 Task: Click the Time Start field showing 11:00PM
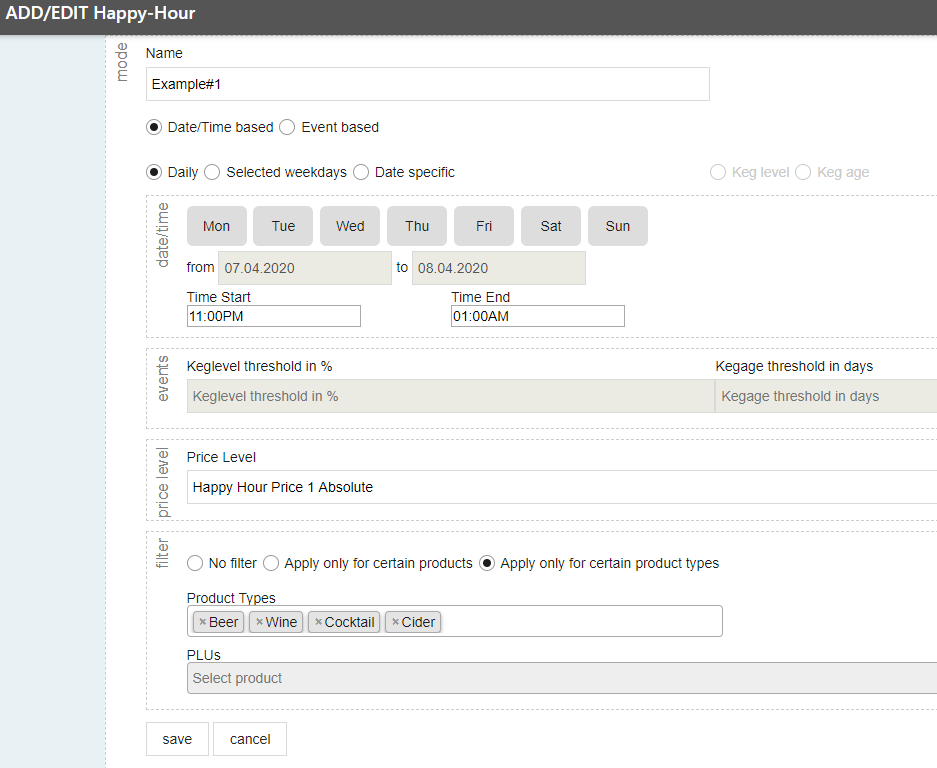(274, 316)
